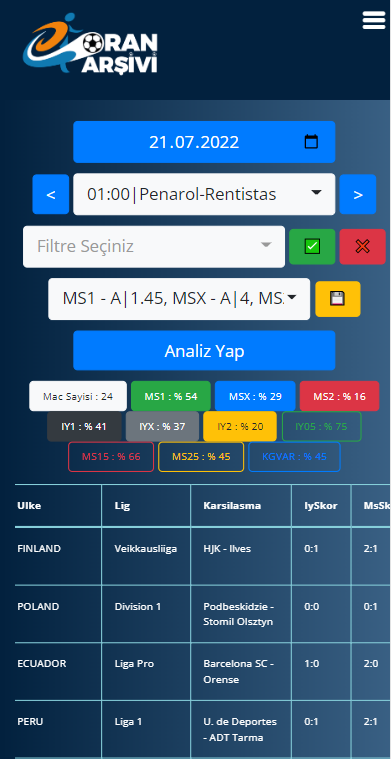The image size is (391, 759).
Task: Expand the Filtre Seçiniz dropdown
Action: [x=154, y=246]
